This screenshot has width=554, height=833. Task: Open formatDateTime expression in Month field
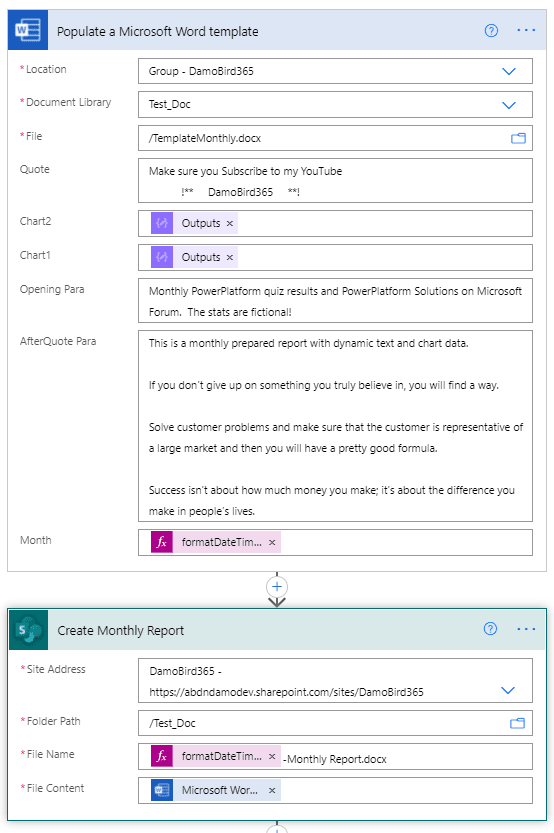(215, 542)
